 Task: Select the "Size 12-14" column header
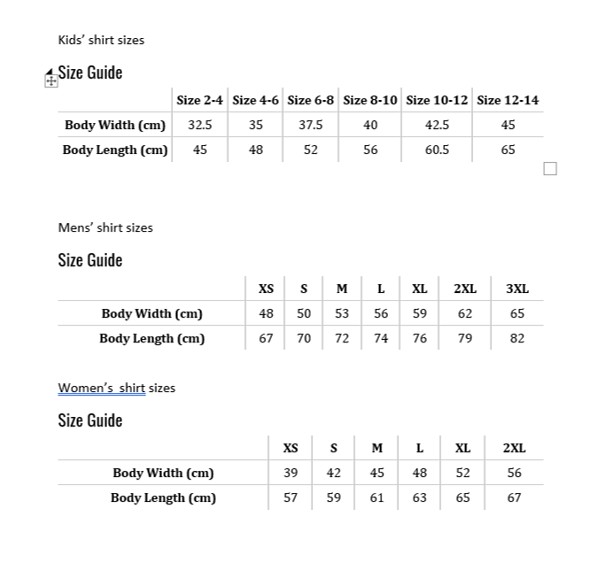(508, 100)
